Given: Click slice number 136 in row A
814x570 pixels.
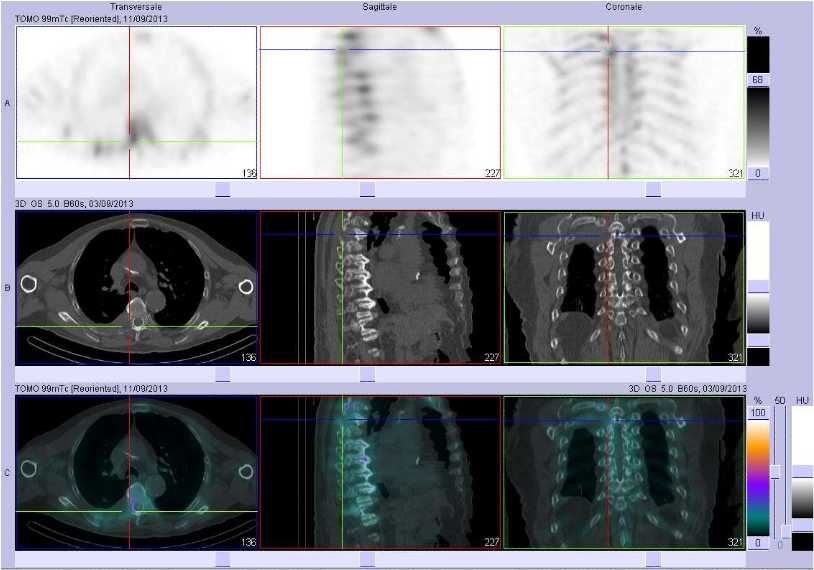Looking at the screenshot, I should tap(249, 173).
